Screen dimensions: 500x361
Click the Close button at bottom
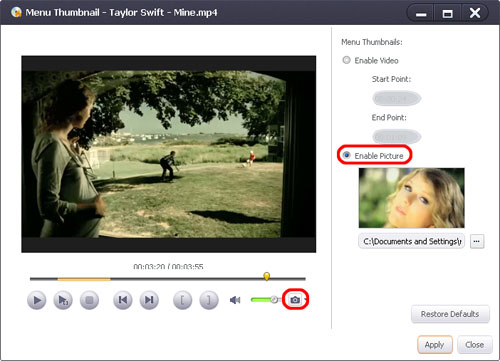coord(475,345)
